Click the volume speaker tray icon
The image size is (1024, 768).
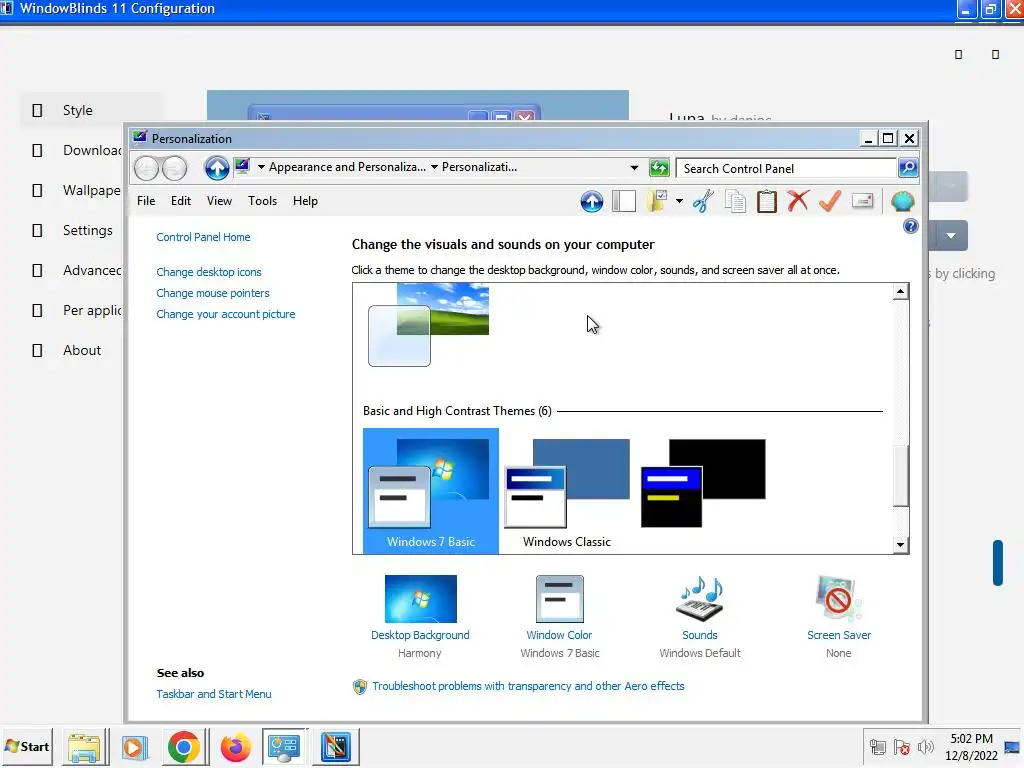coord(926,746)
